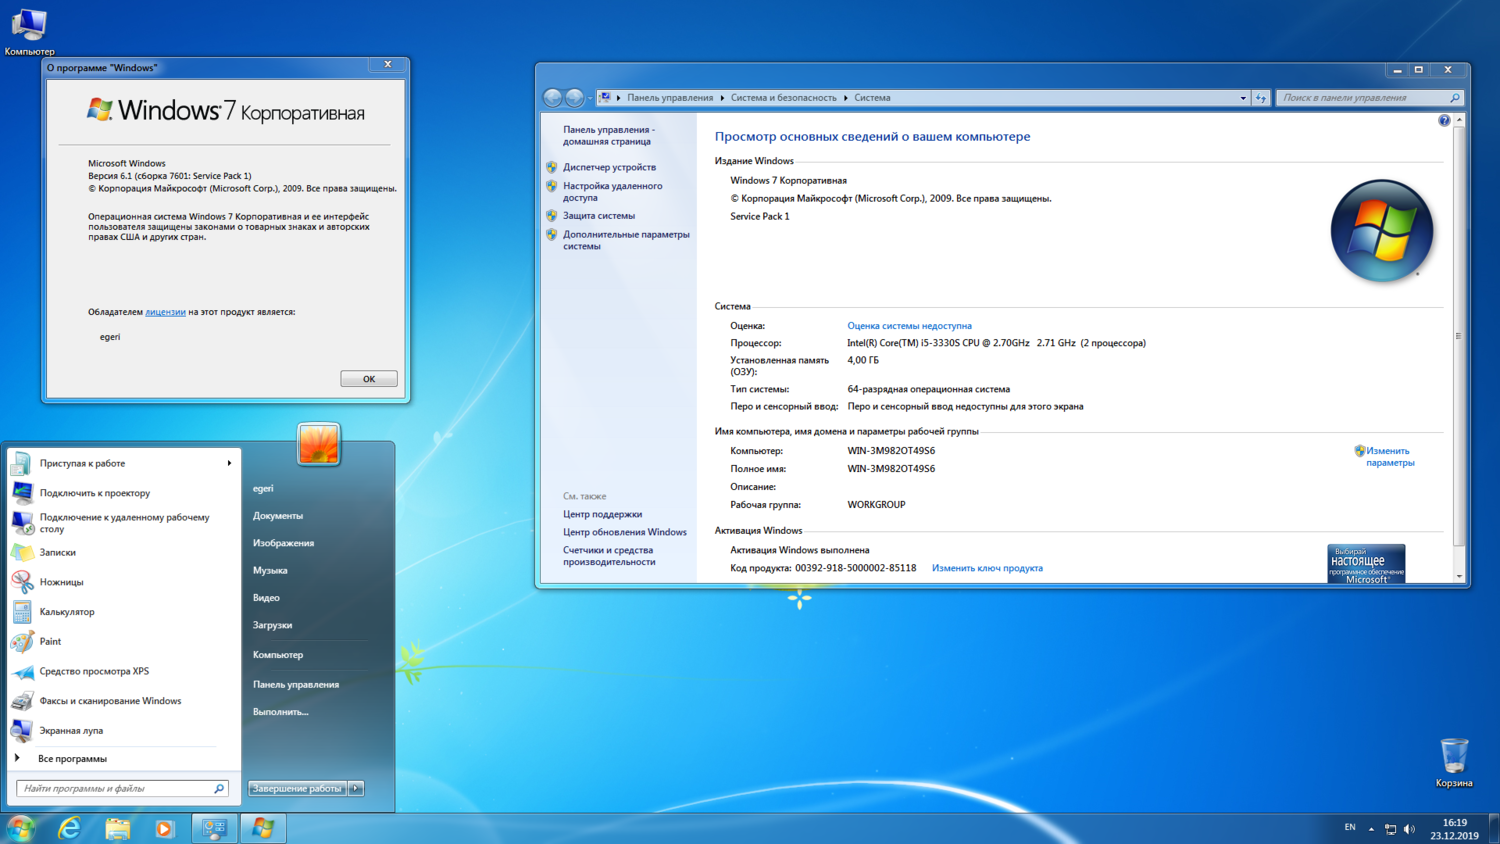The image size is (1500, 844).
Task: Open egeri user folder in the Start menu
Action: coord(263,488)
